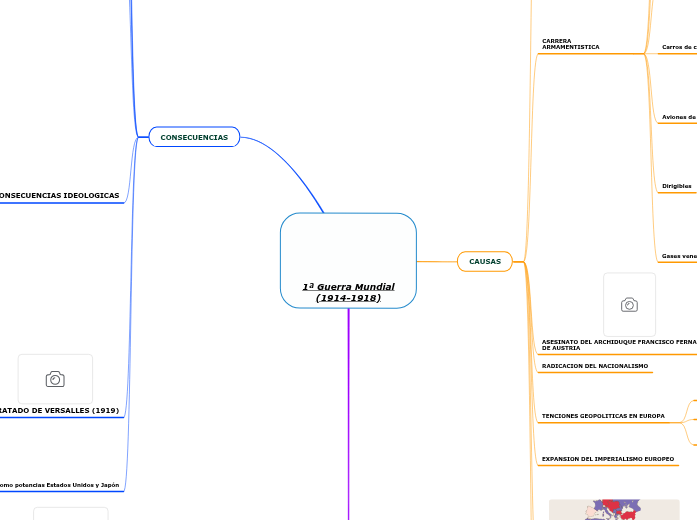Select the CAUSAS branch node
697x520 pixels.
(485, 261)
